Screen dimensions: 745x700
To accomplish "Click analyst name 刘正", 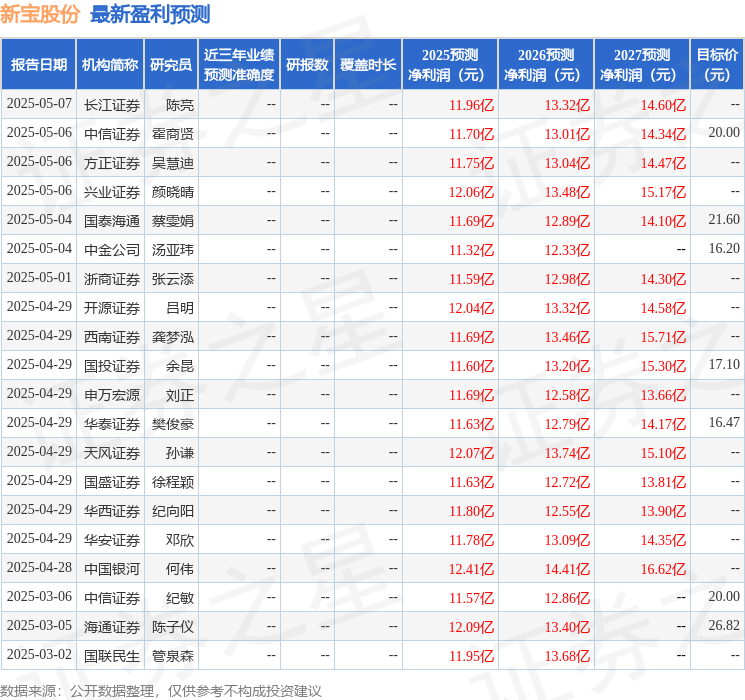I will click(x=180, y=395).
